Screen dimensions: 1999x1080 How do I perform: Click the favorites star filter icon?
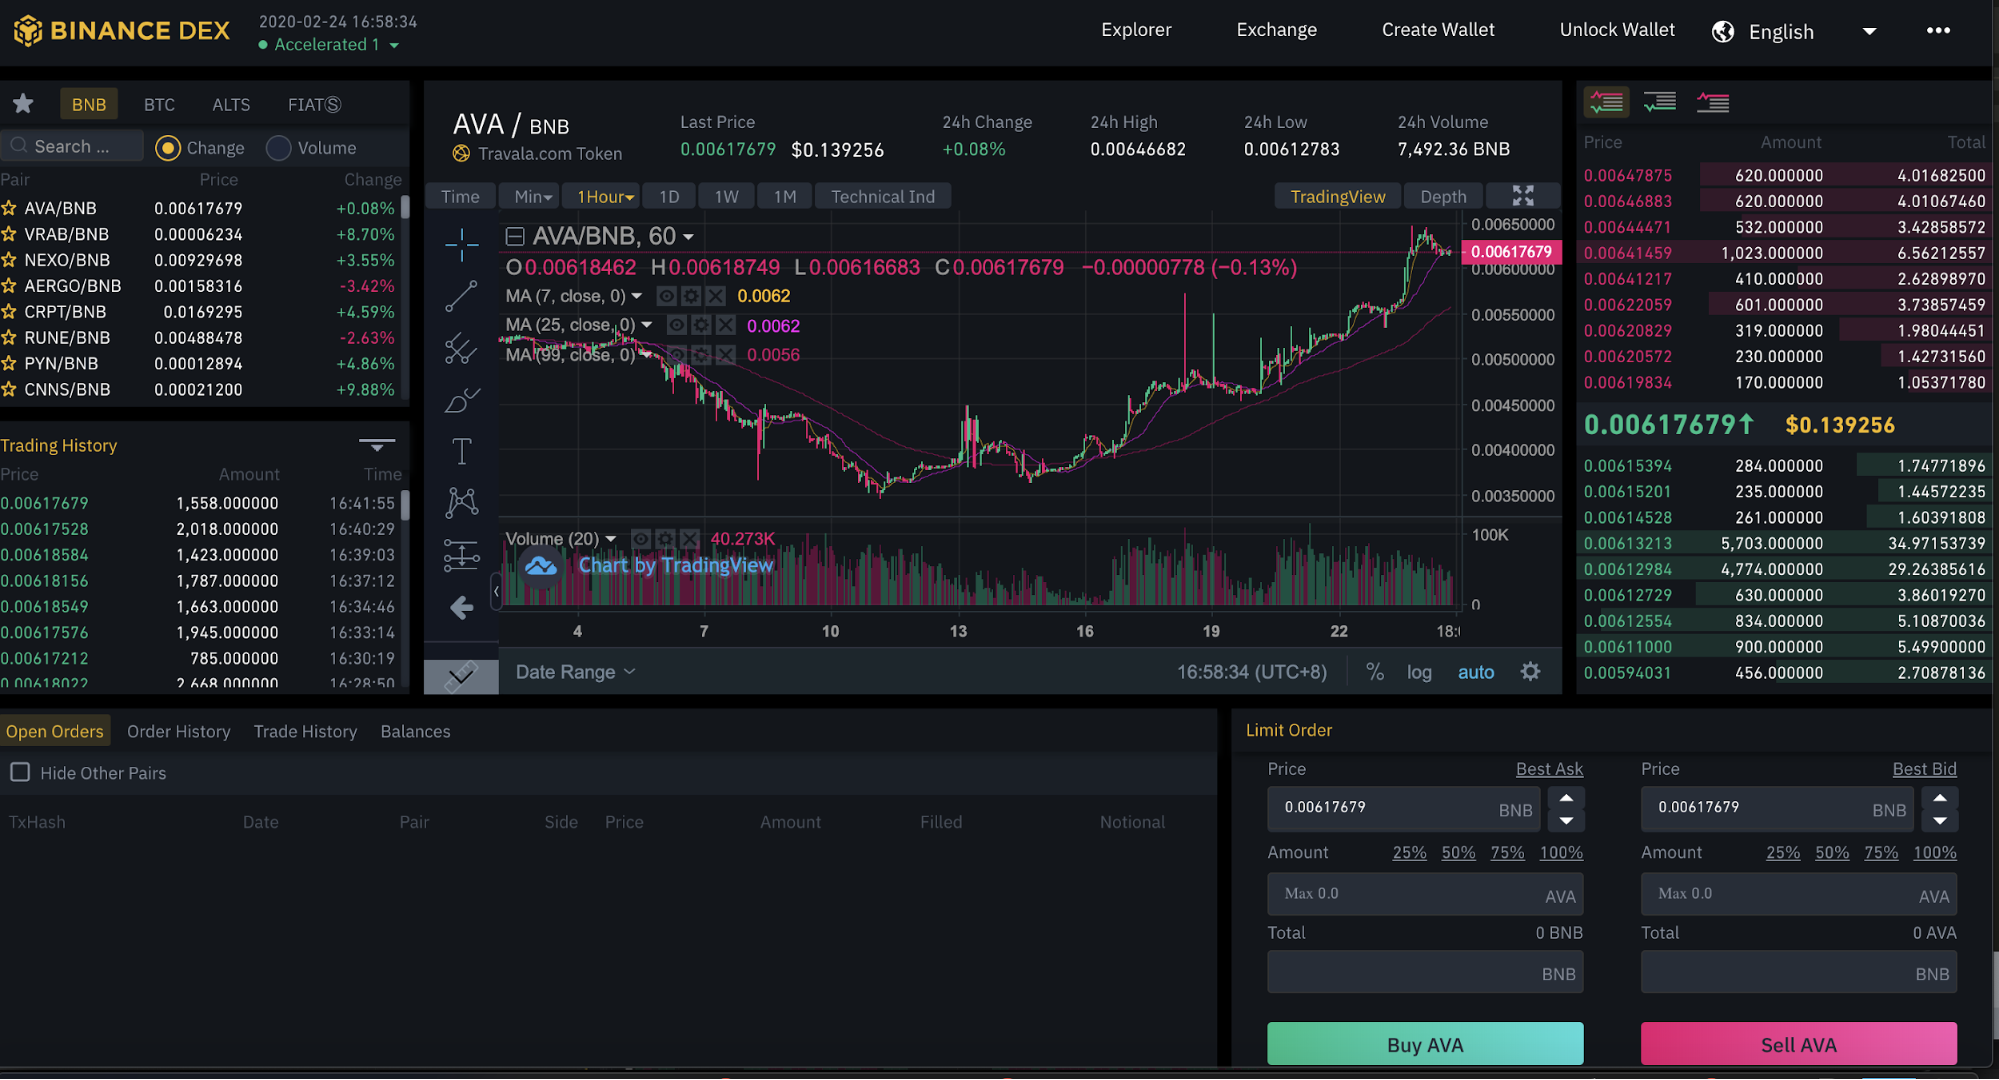pos(23,104)
